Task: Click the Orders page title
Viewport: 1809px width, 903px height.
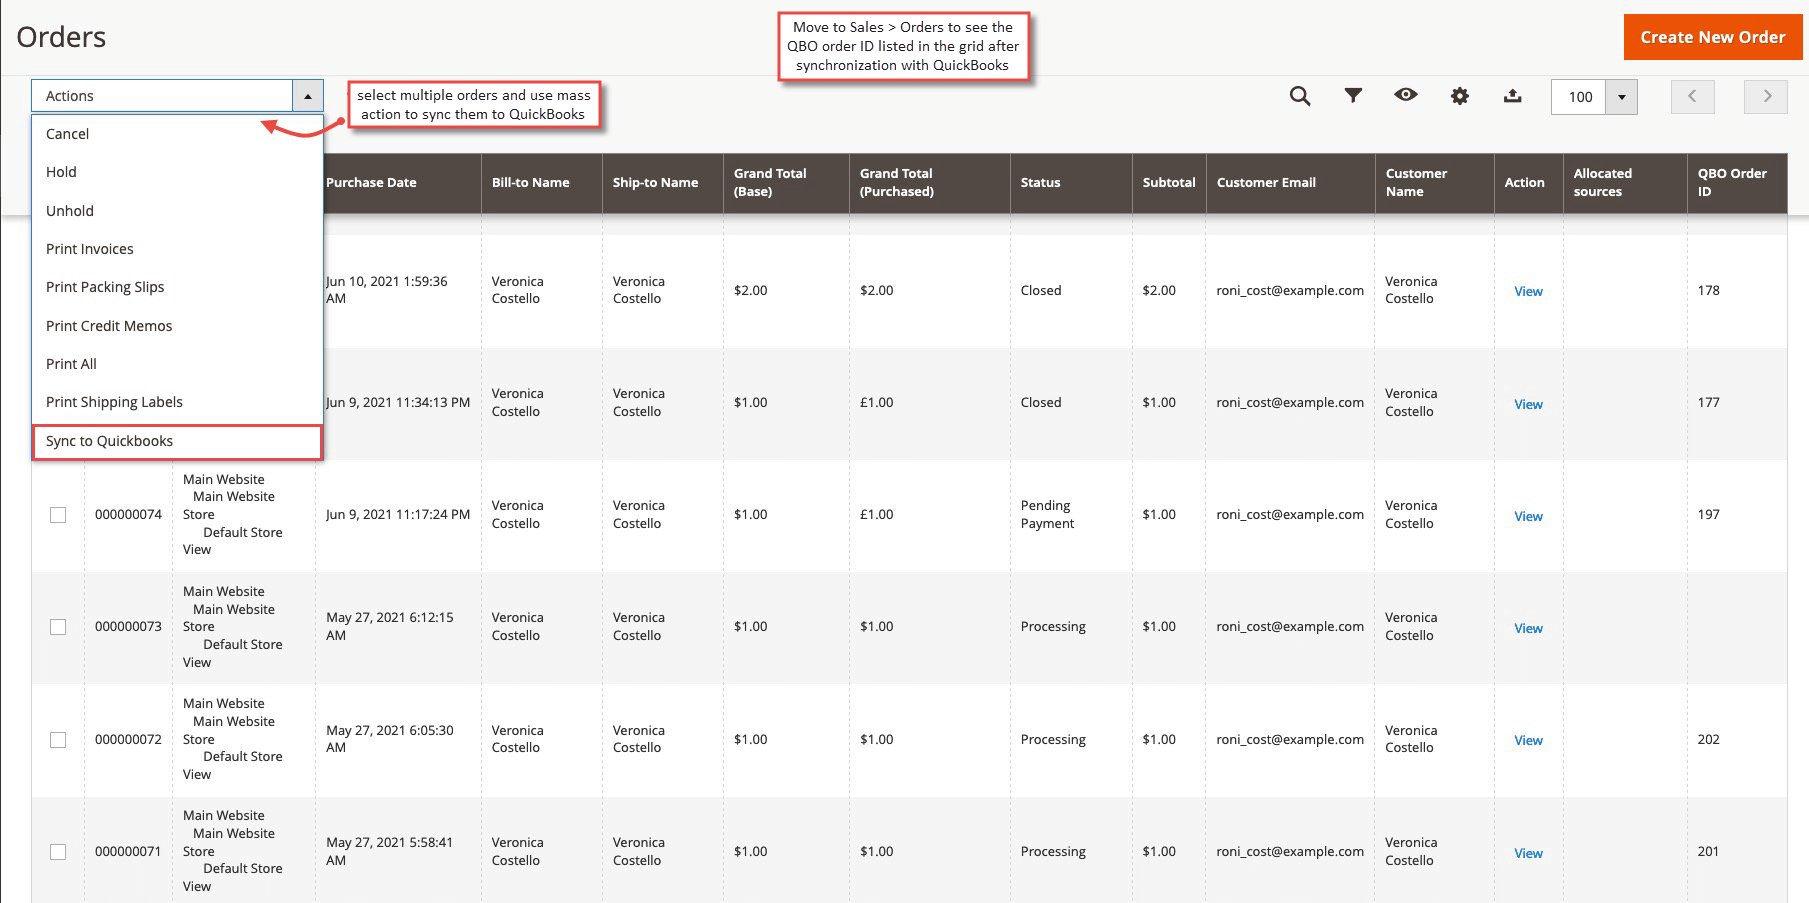Action: click(x=61, y=37)
